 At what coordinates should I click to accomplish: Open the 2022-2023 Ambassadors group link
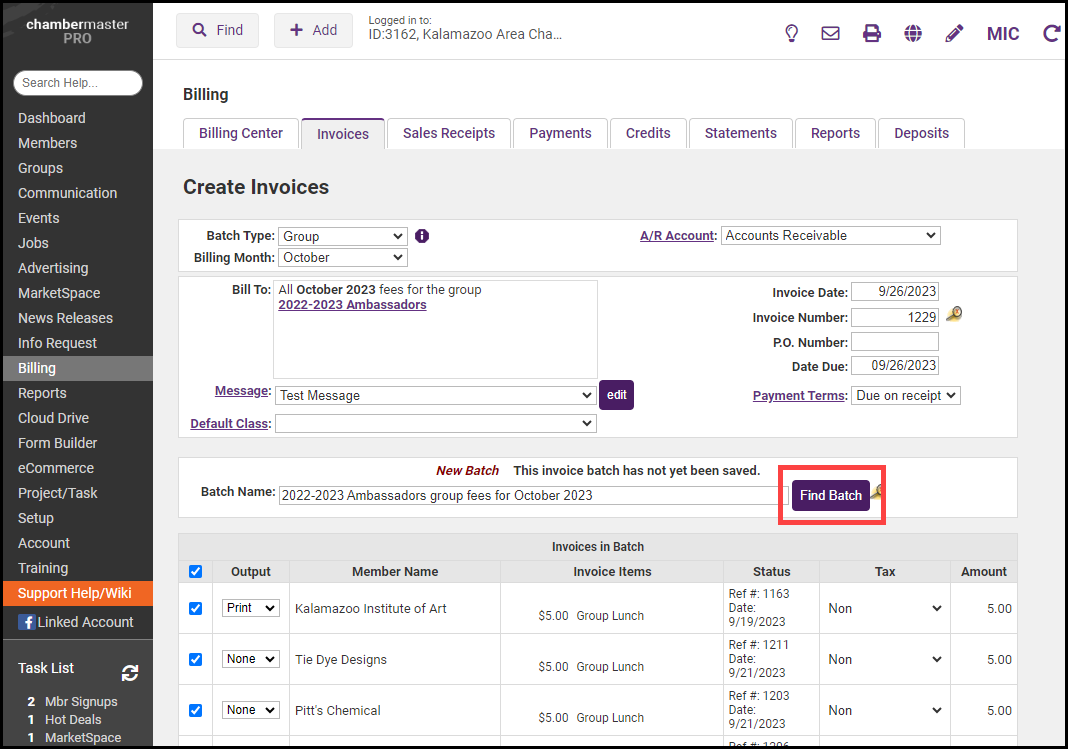[352, 305]
